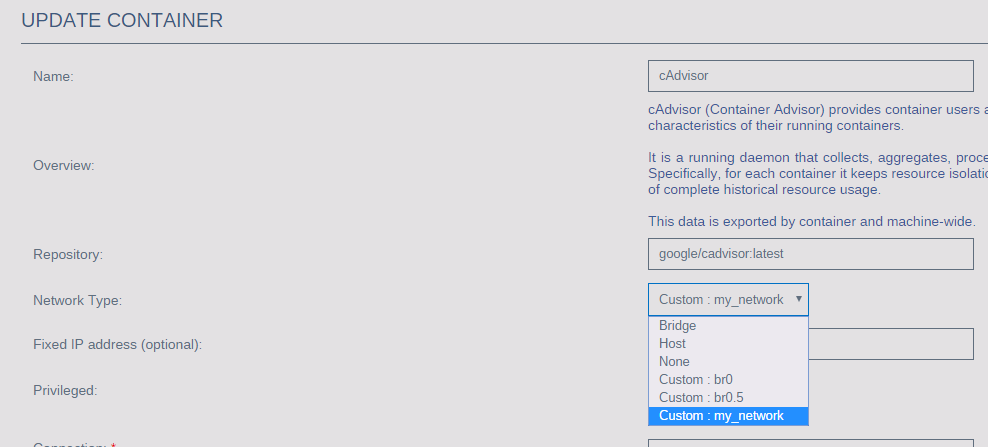Pick Custom : br0 network
This screenshot has width=988, height=447.
[x=728, y=380]
